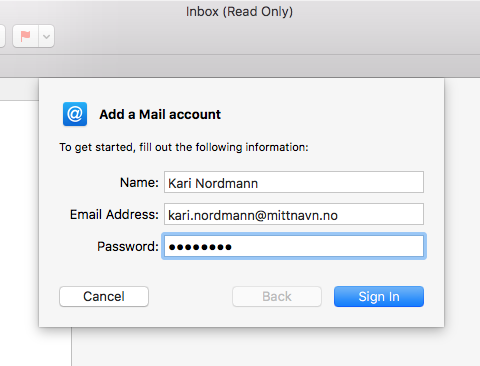Viewport: 480px width, 366px height.
Task: Click the Add a Mail account heading
Action: click(x=160, y=114)
